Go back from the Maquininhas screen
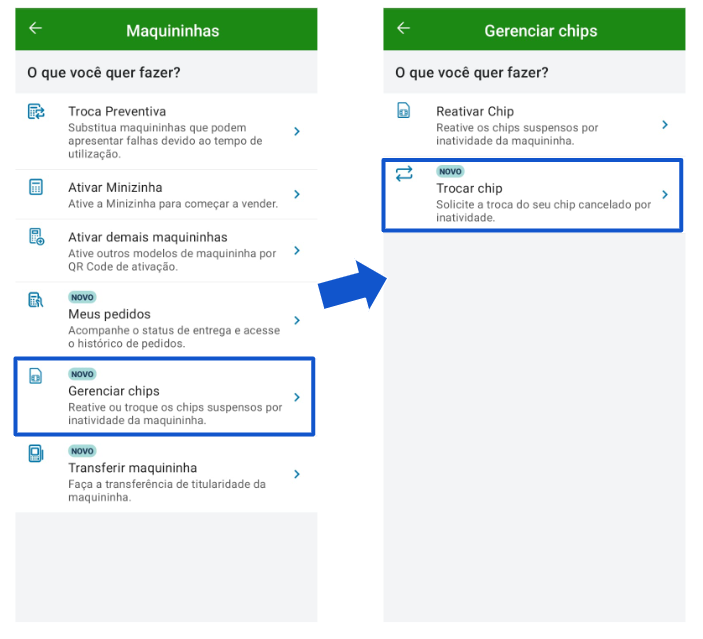This screenshot has width=703, height=639. coord(35,28)
